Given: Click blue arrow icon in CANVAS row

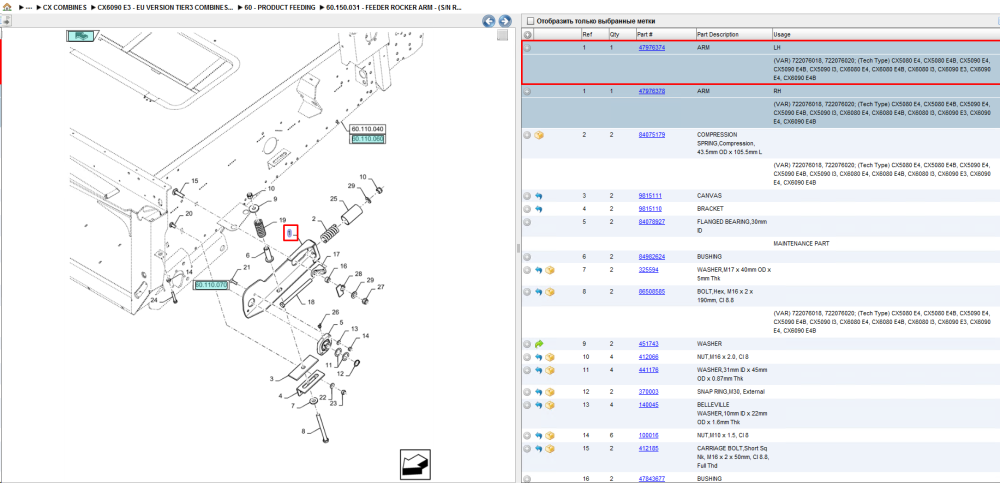Looking at the screenshot, I should [539, 196].
